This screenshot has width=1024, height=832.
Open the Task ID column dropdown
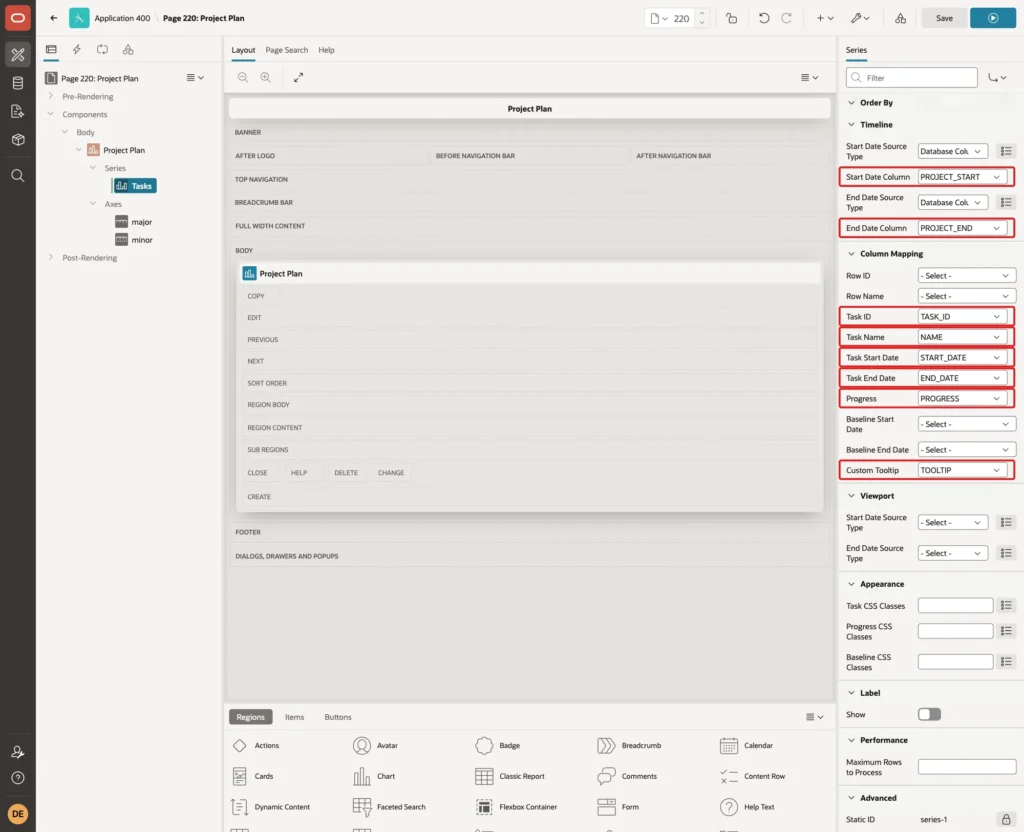coord(961,317)
